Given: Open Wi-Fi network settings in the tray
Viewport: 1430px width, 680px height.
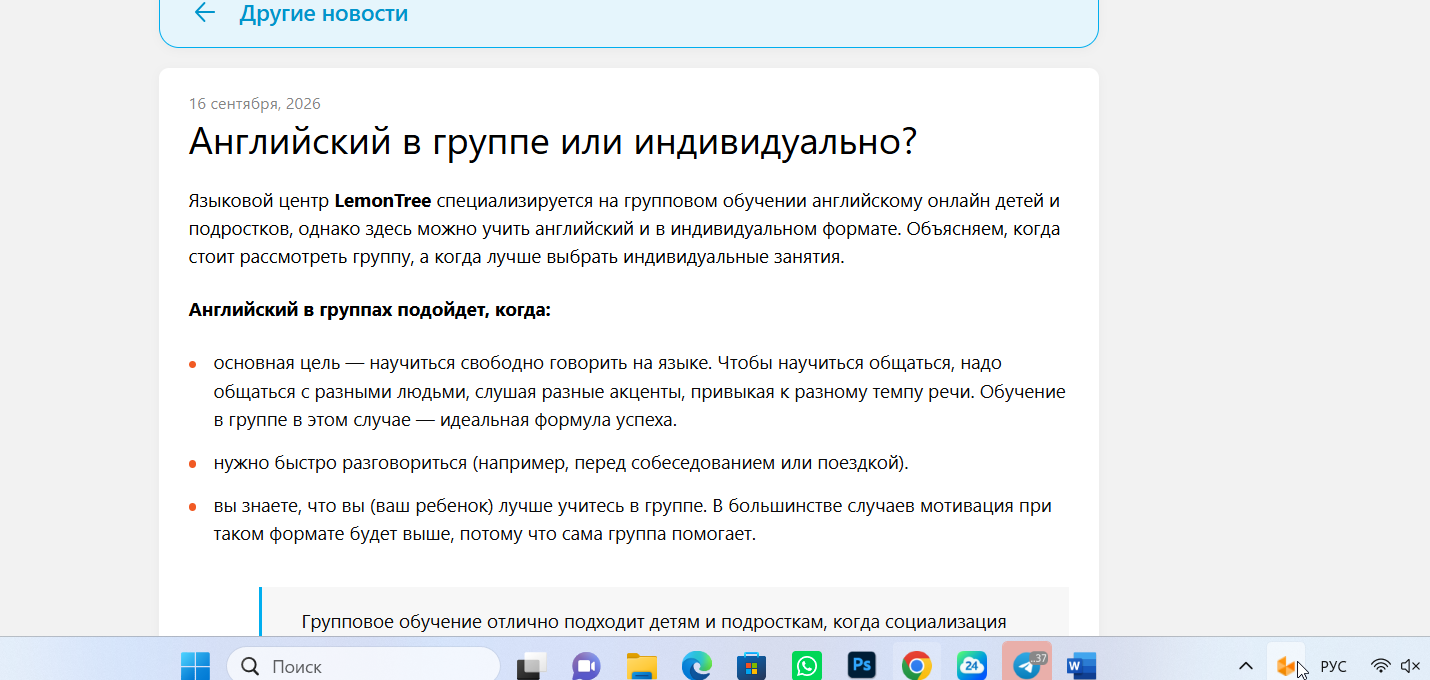Looking at the screenshot, I should click(1381, 666).
